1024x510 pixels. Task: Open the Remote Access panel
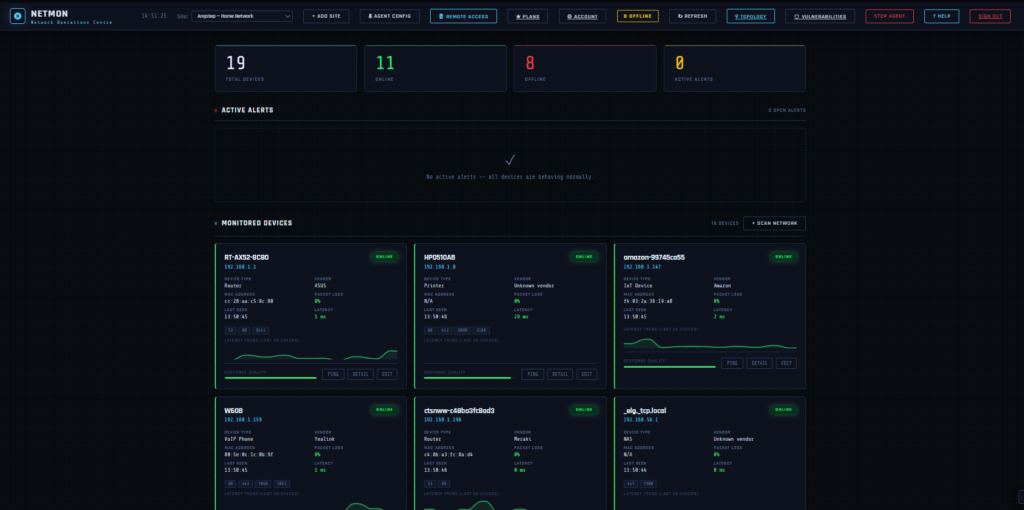[x=463, y=16]
